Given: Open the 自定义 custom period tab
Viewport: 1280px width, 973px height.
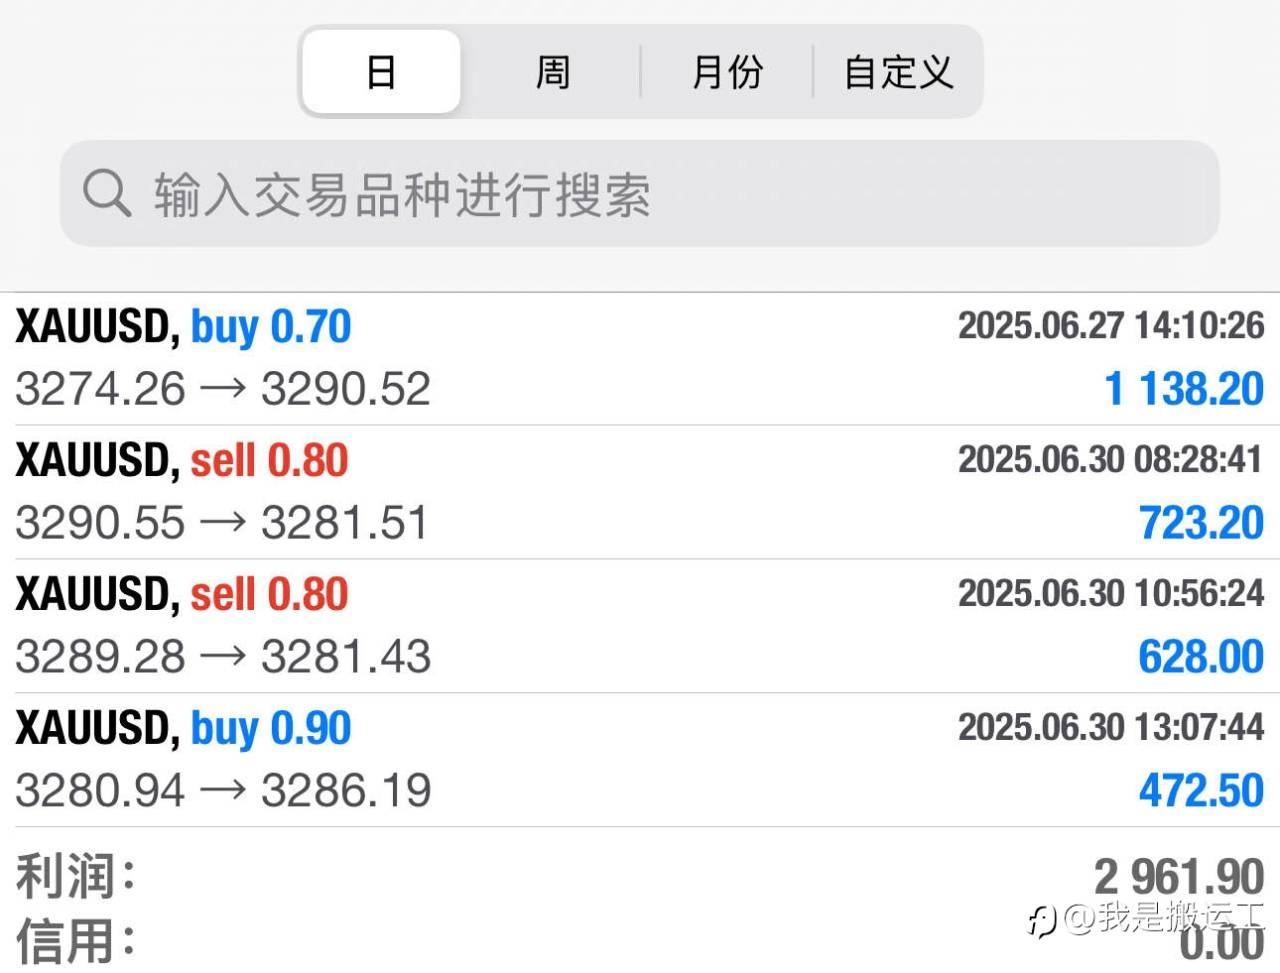Looking at the screenshot, I should tap(898, 72).
